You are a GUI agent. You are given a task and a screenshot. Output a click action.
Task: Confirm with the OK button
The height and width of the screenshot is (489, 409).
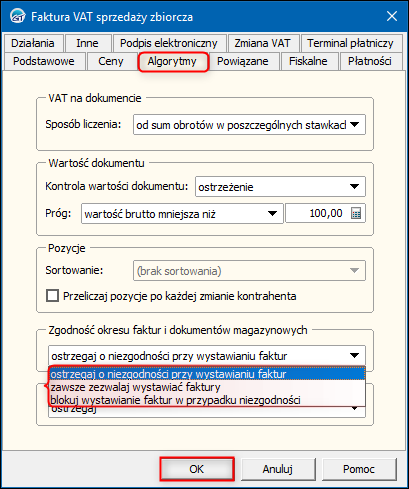[x=197, y=469]
